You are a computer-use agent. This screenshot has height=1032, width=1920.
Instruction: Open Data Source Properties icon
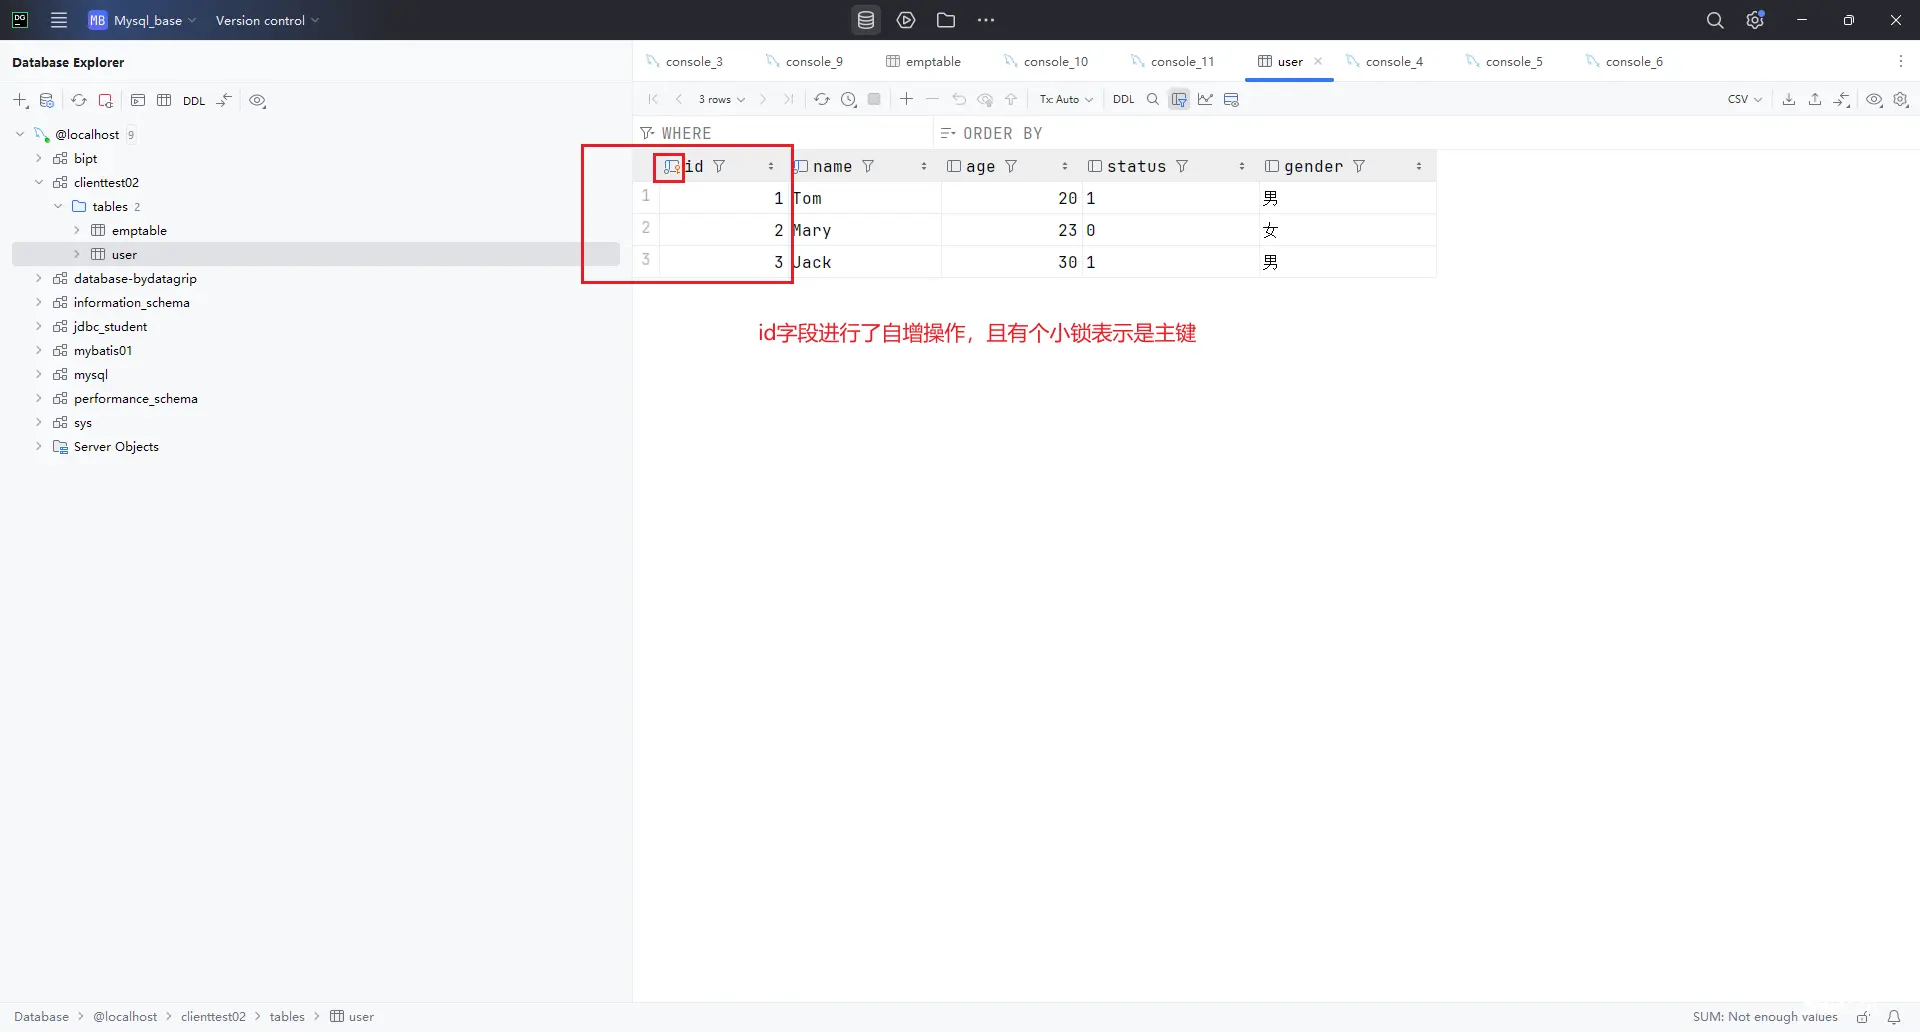click(x=46, y=100)
